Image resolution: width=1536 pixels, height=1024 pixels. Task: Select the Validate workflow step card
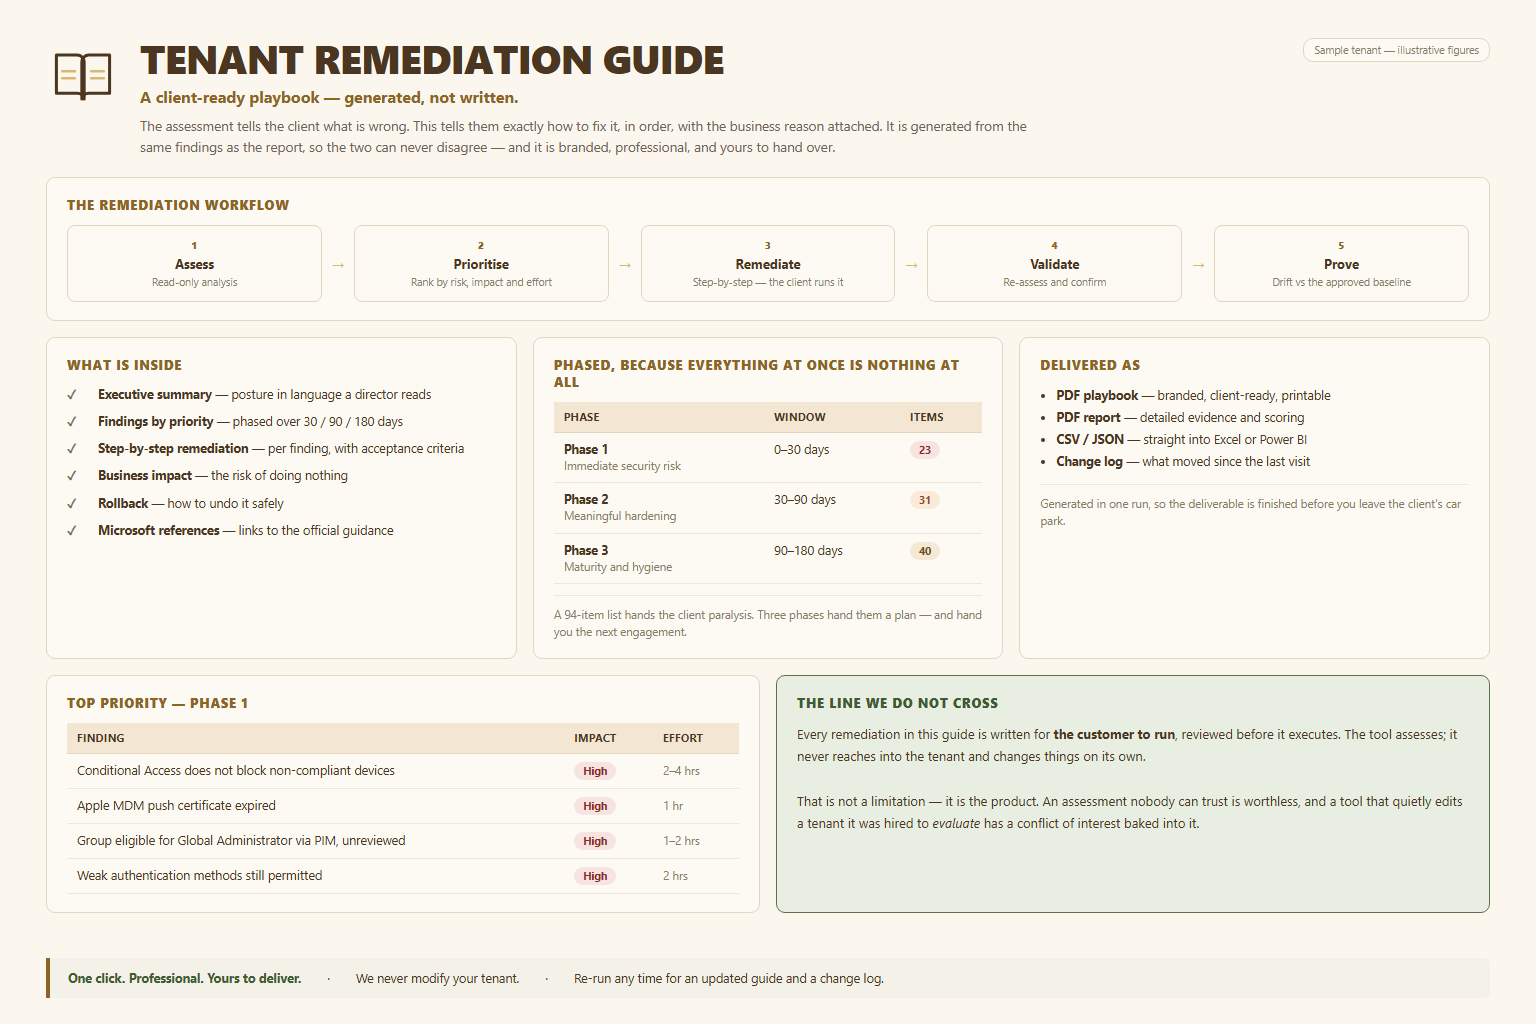coord(1054,263)
